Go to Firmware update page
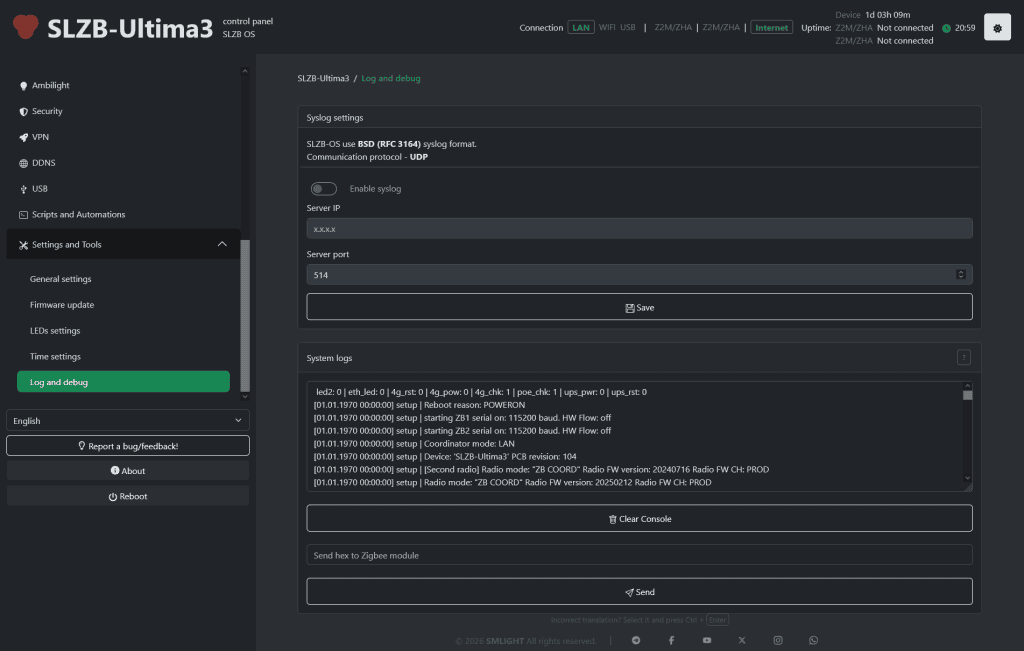Image resolution: width=1024 pixels, height=651 pixels. [62, 305]
